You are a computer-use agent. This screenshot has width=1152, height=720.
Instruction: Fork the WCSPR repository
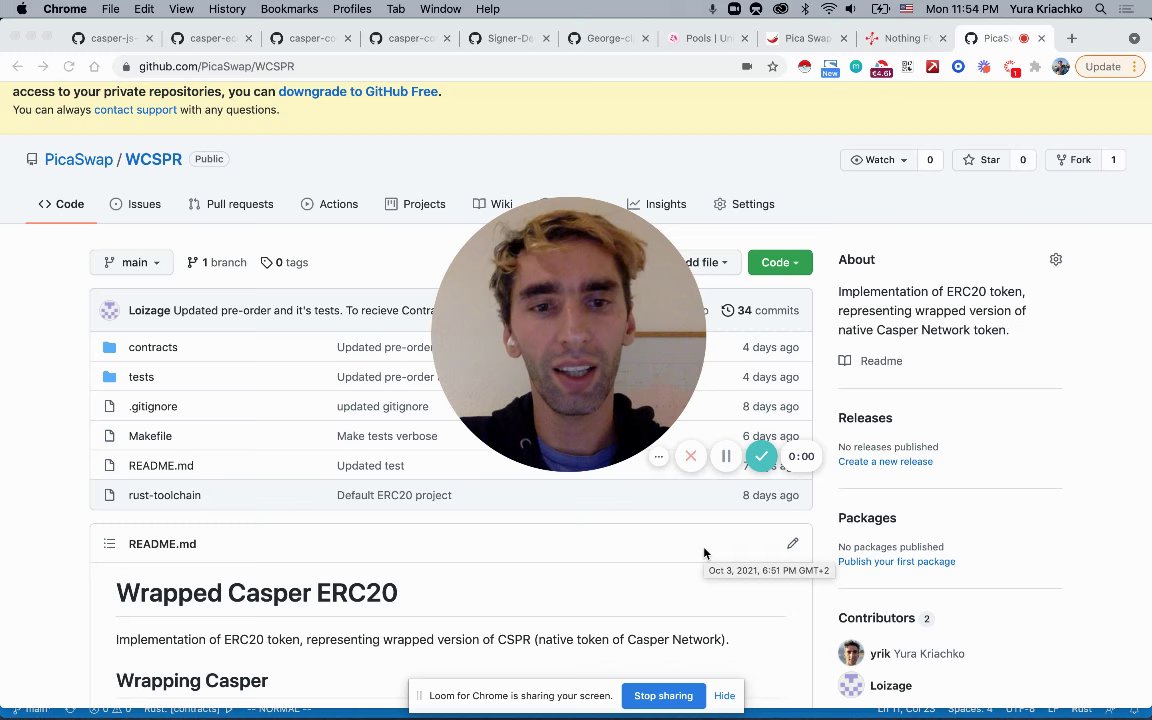1073,159
